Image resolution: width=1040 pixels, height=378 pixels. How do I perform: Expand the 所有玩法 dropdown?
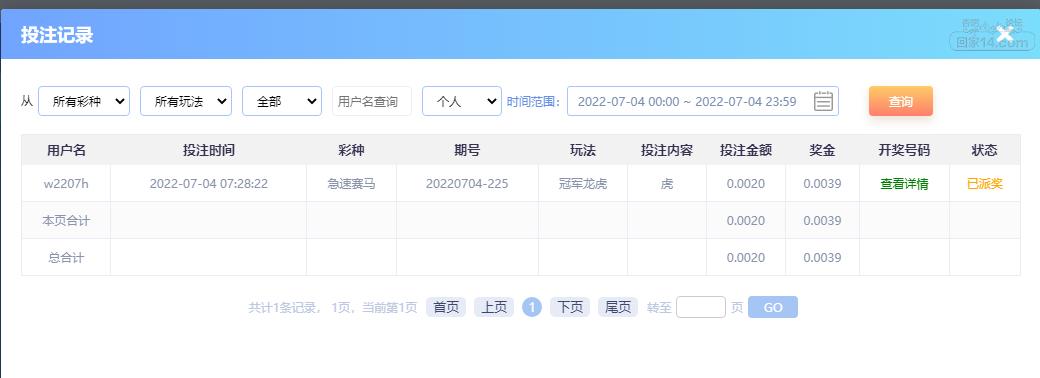pos(186,101)
